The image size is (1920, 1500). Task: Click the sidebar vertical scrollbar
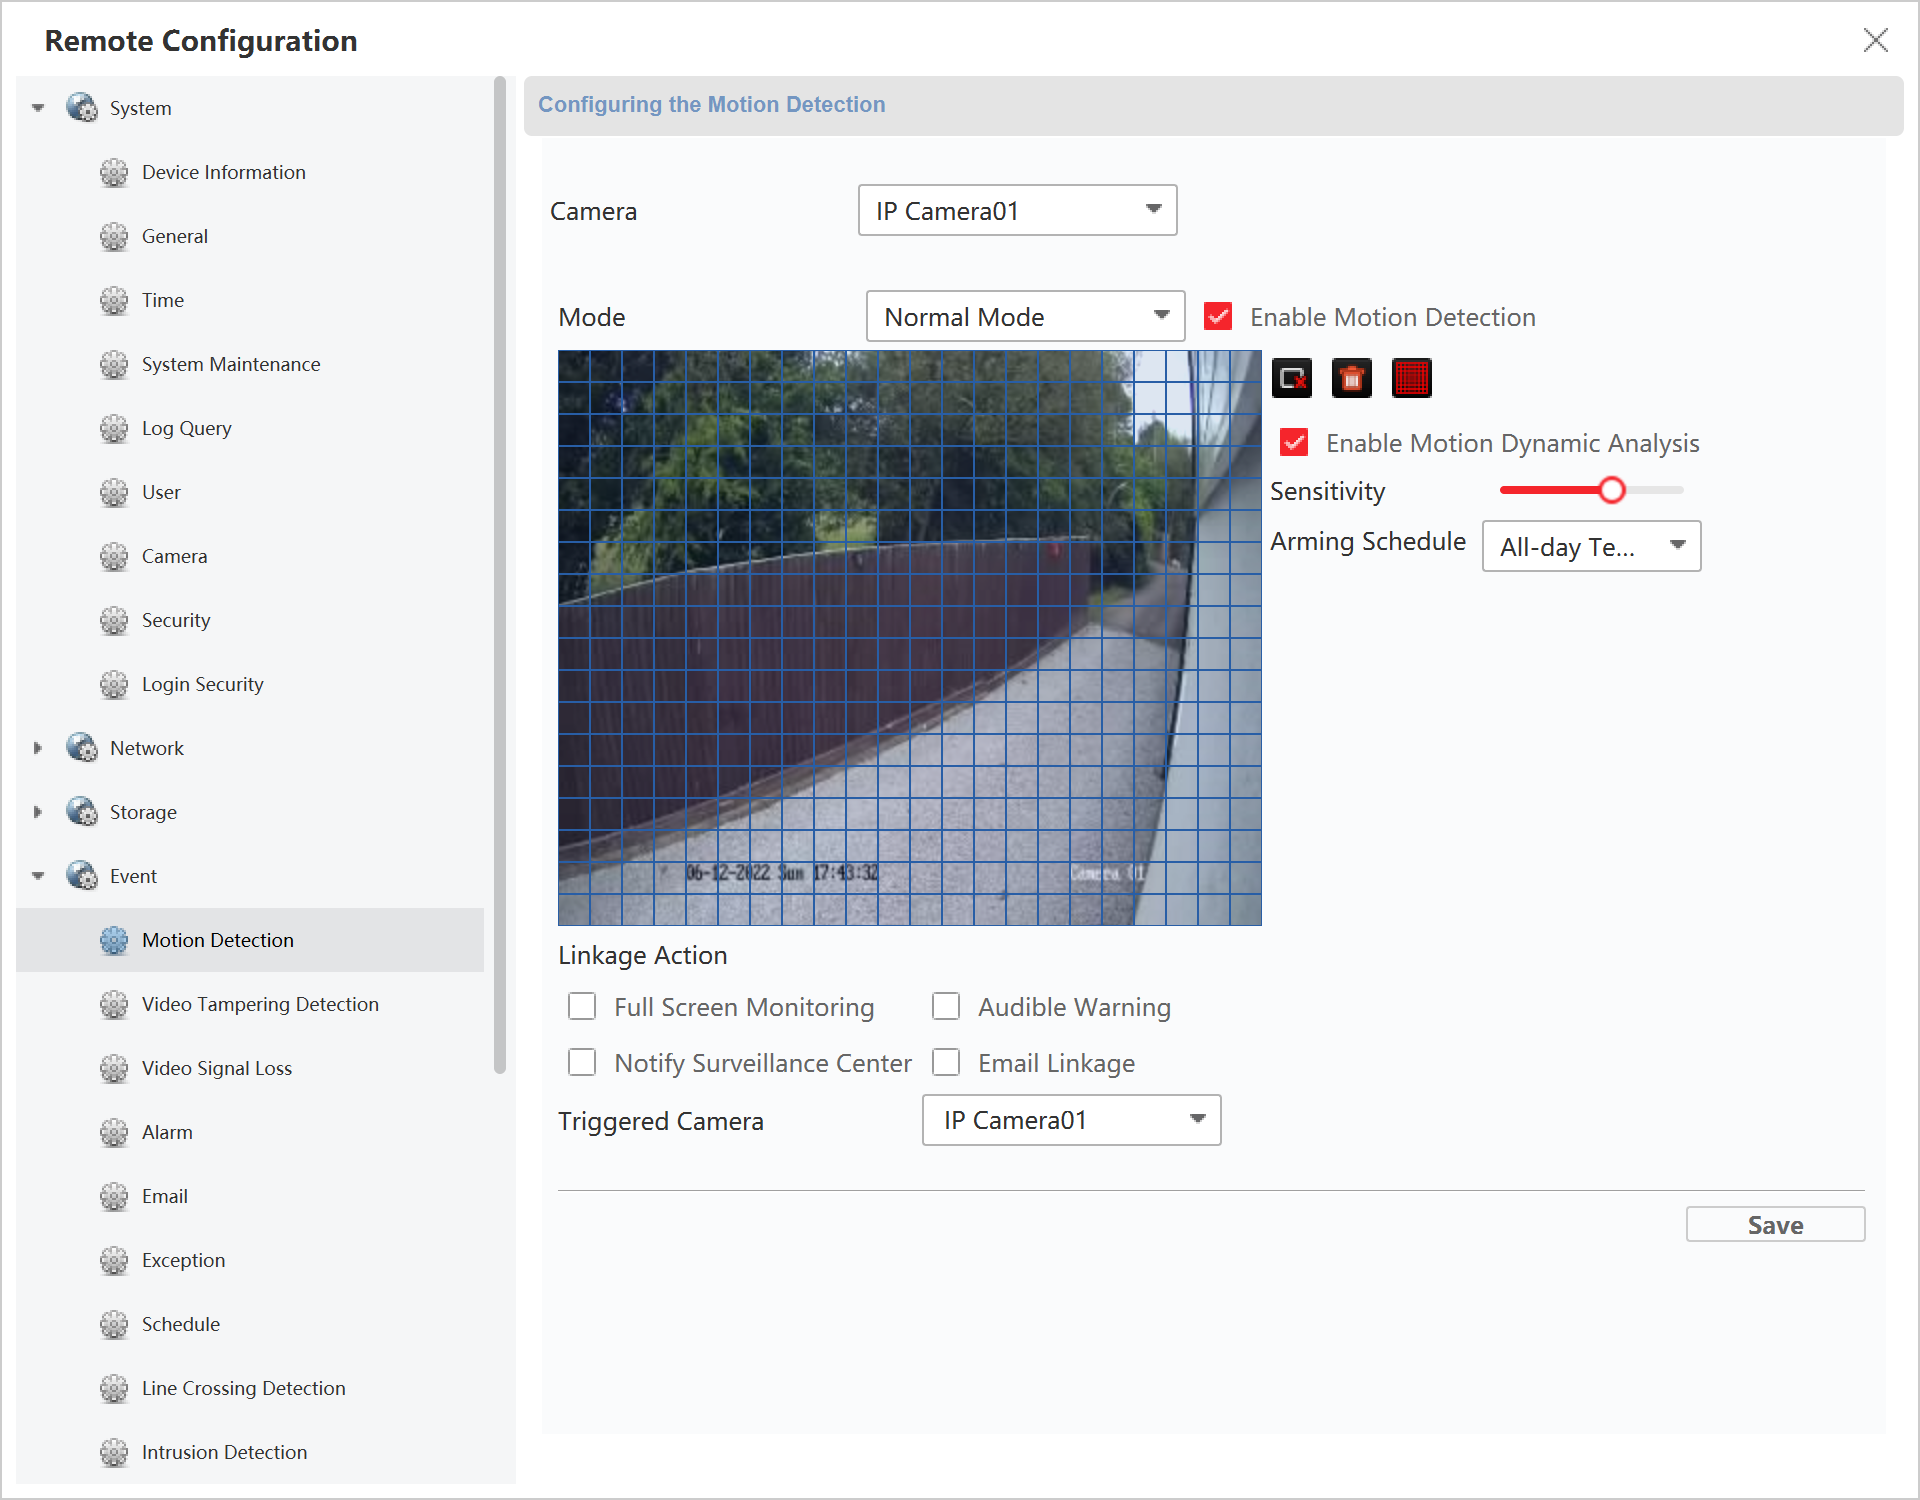coord(500,575)
